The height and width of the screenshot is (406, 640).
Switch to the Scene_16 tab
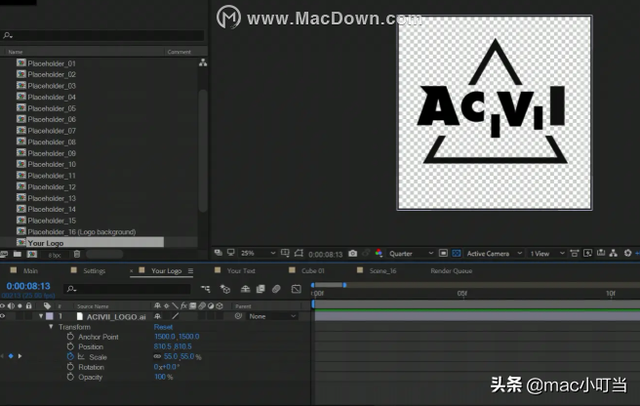click(383, 271)
